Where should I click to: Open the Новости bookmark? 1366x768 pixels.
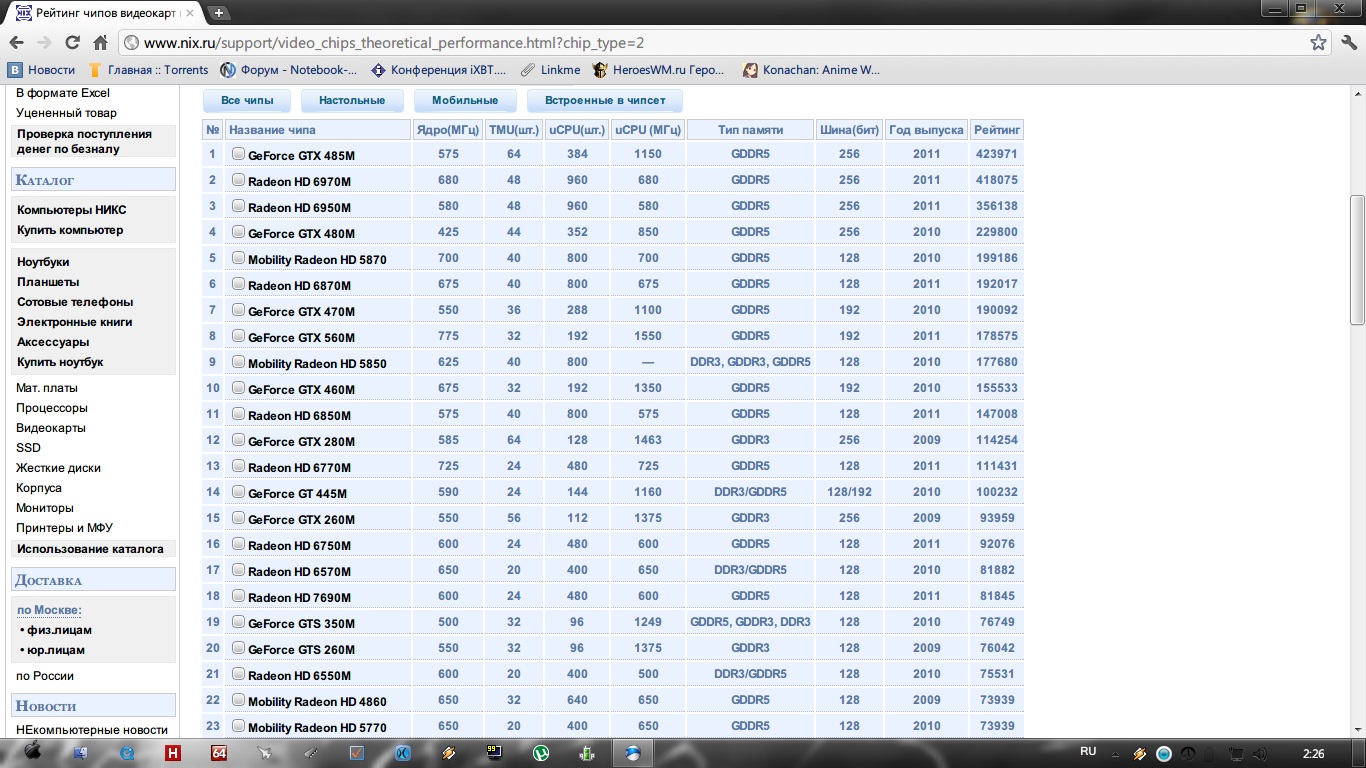click(x=42, y=70)
